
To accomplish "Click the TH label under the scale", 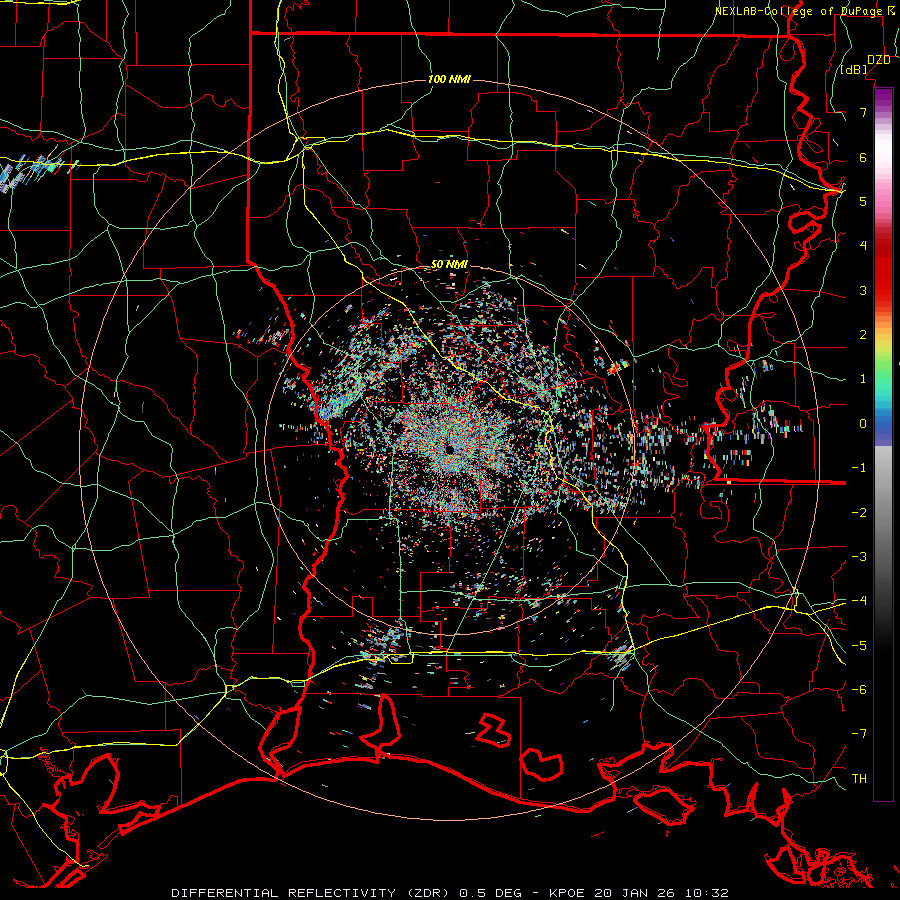I will pyautogui.click(x=859, y=779).
